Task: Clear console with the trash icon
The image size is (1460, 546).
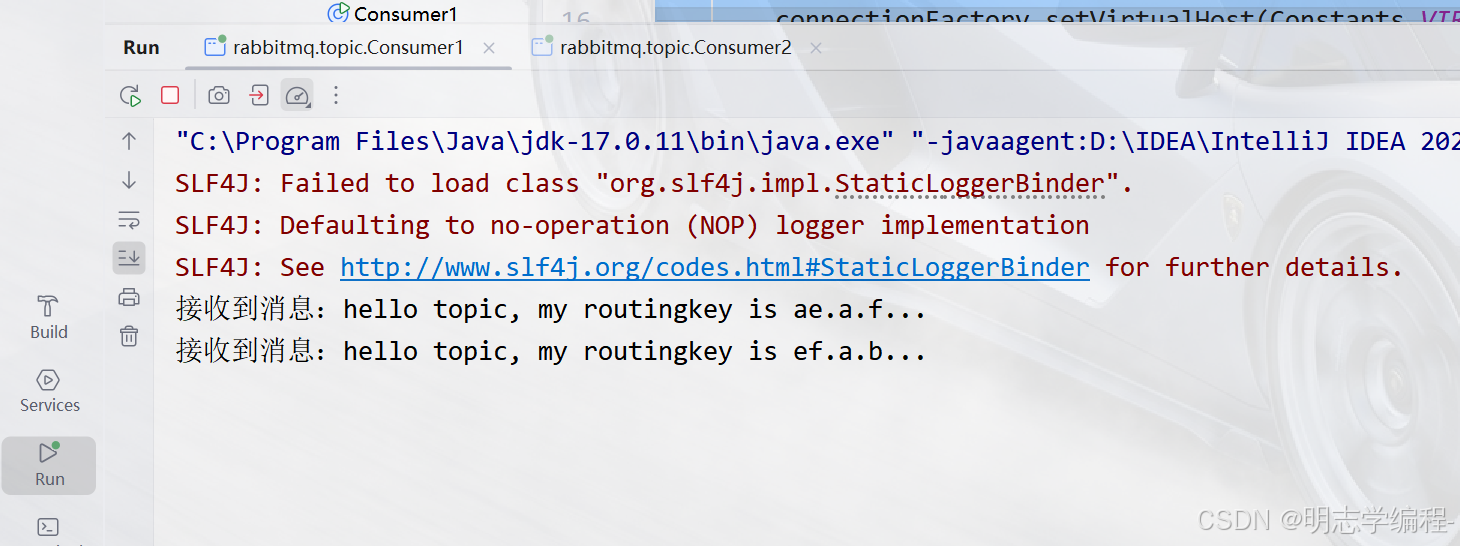Action: pos(129,336)
